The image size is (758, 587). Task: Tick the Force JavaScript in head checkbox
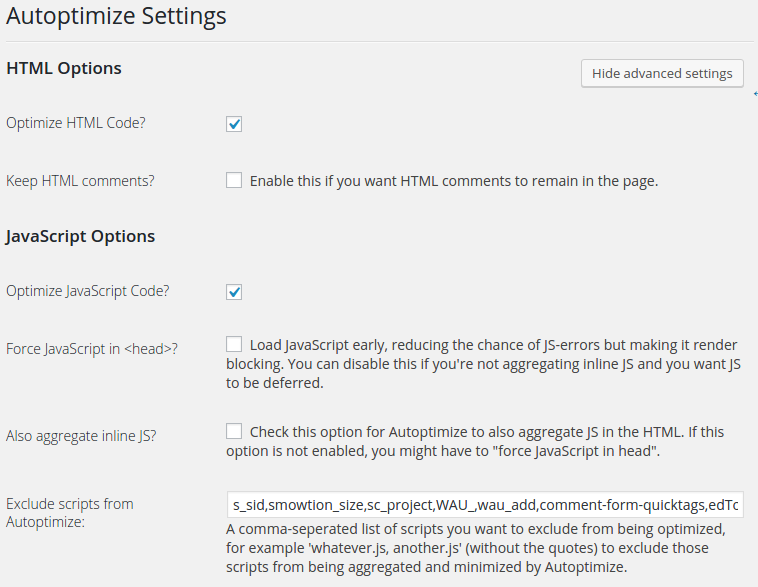coord(234,344)
